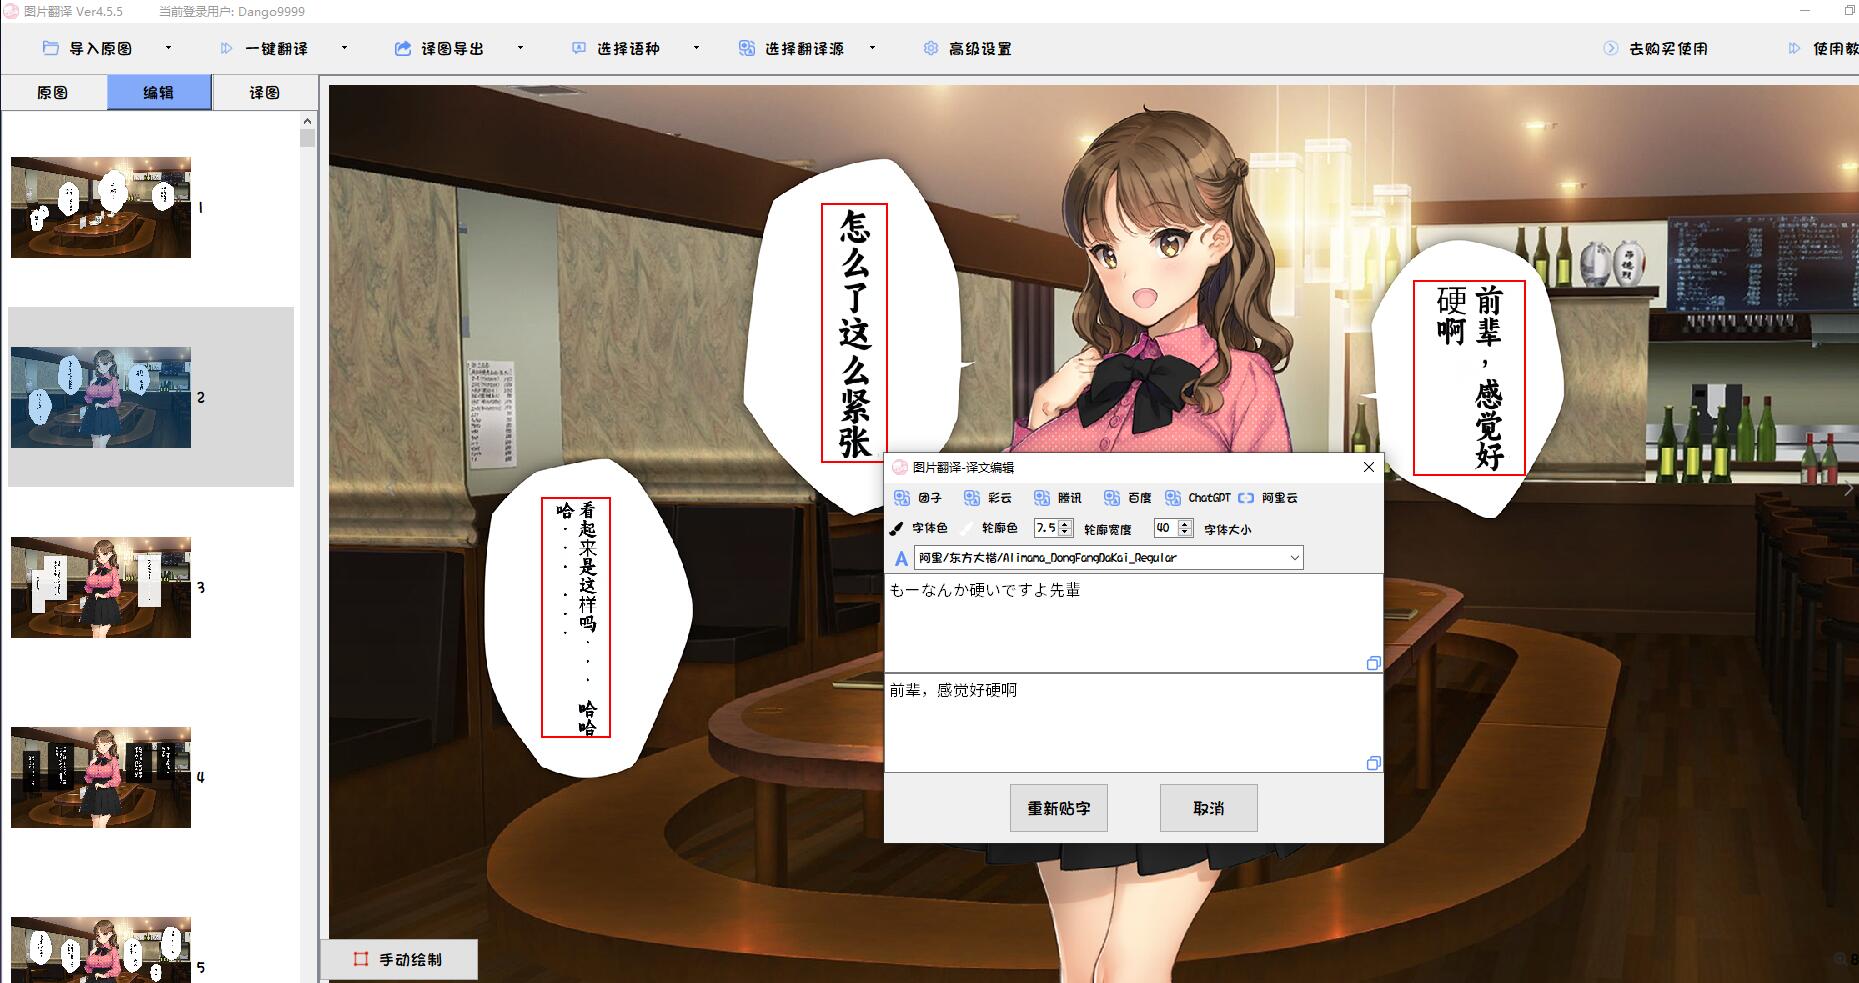The width and height of the screenshot is (1859, 983).
Task: Switch to the 译图 tab
Action: tap(265, 93)
